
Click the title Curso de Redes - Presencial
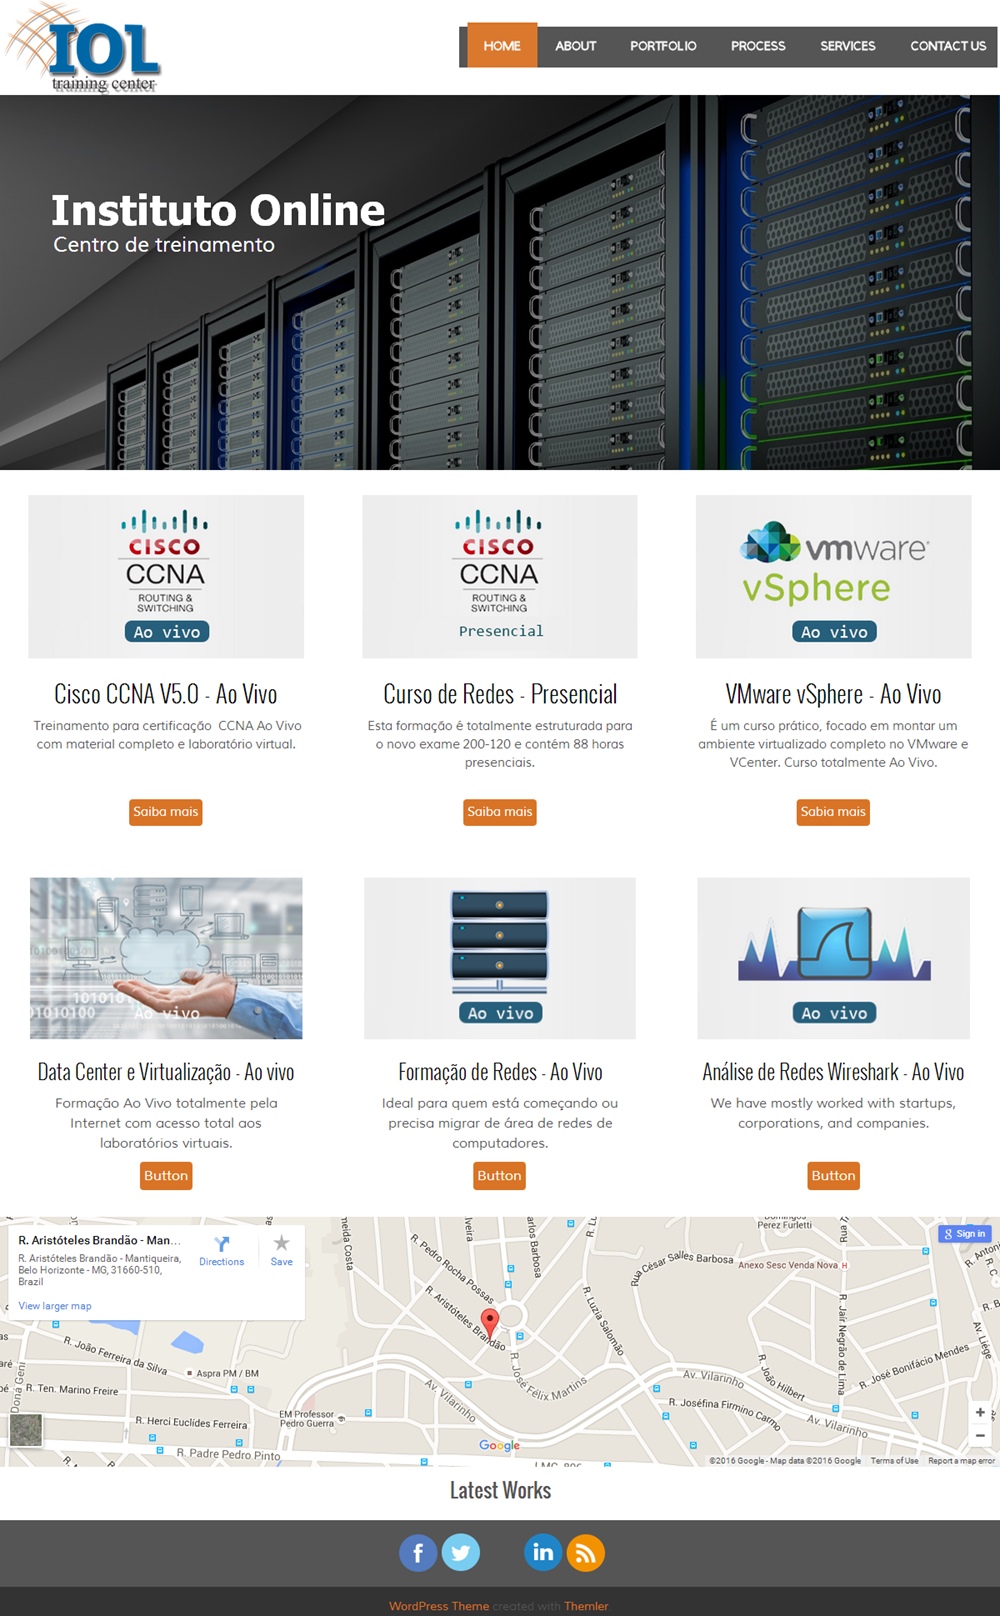point(500,694)
